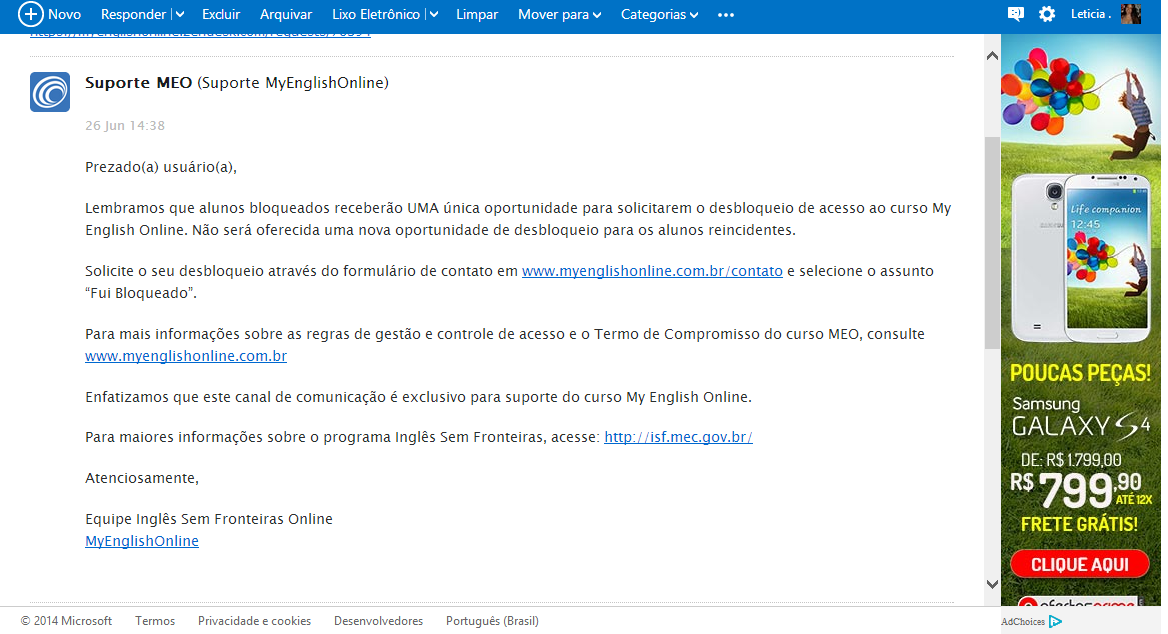The width and height of the screenshot is (1168, 634).
Task: Click the AdChoices label
Action: (1023, 621)
